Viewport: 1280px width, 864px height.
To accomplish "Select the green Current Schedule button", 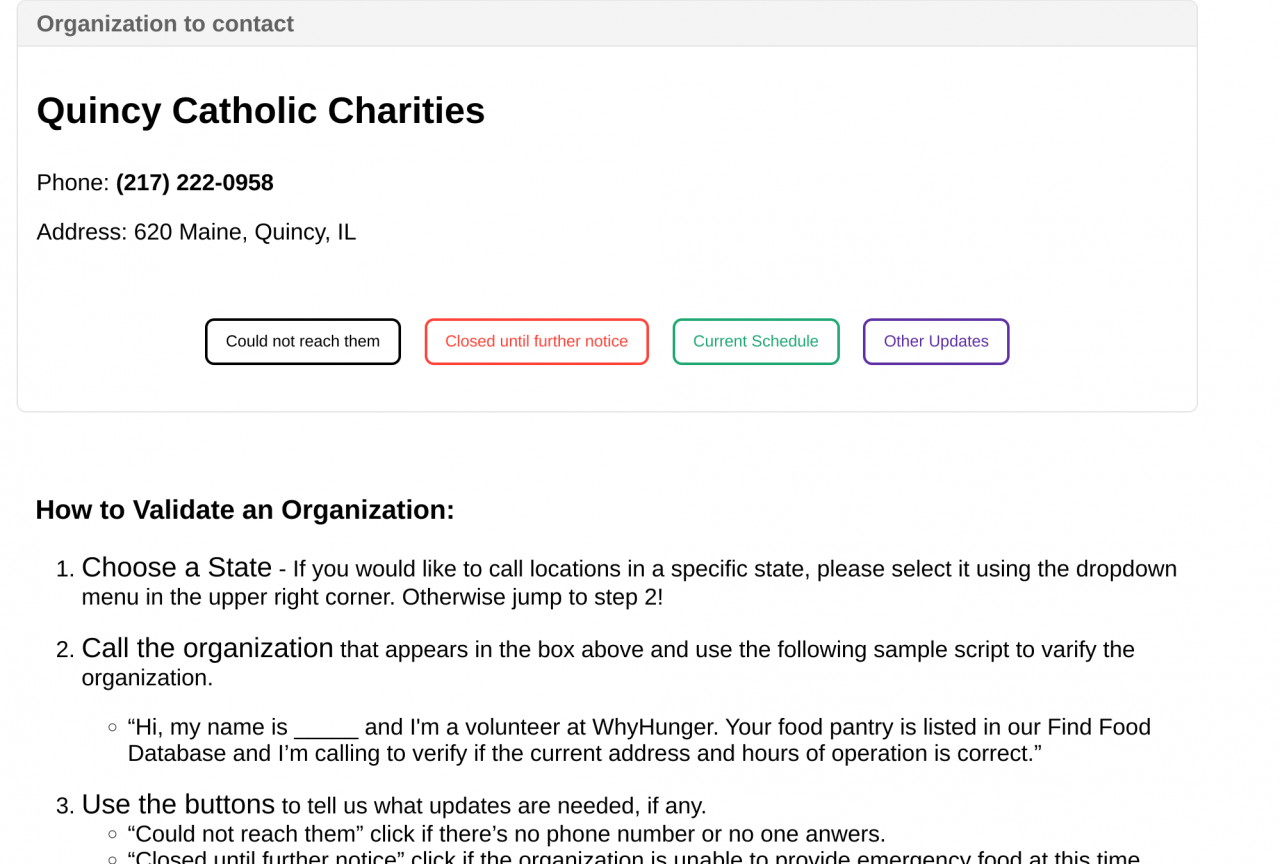I will [x=756, y=341].
